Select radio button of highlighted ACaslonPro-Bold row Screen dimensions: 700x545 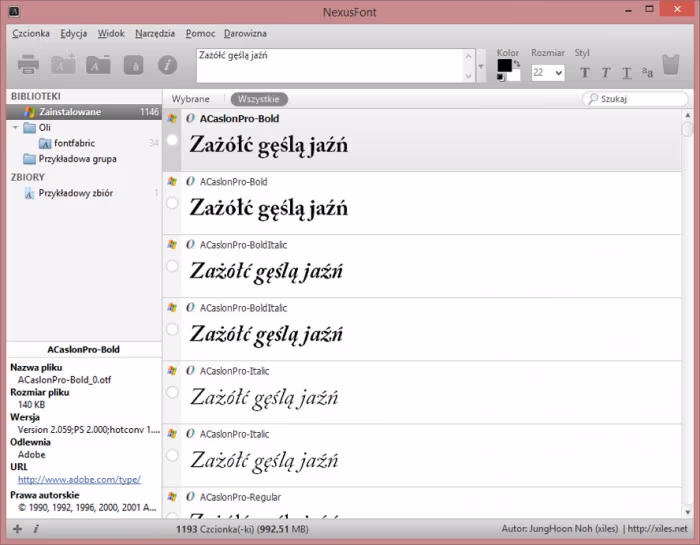(172, 140)
